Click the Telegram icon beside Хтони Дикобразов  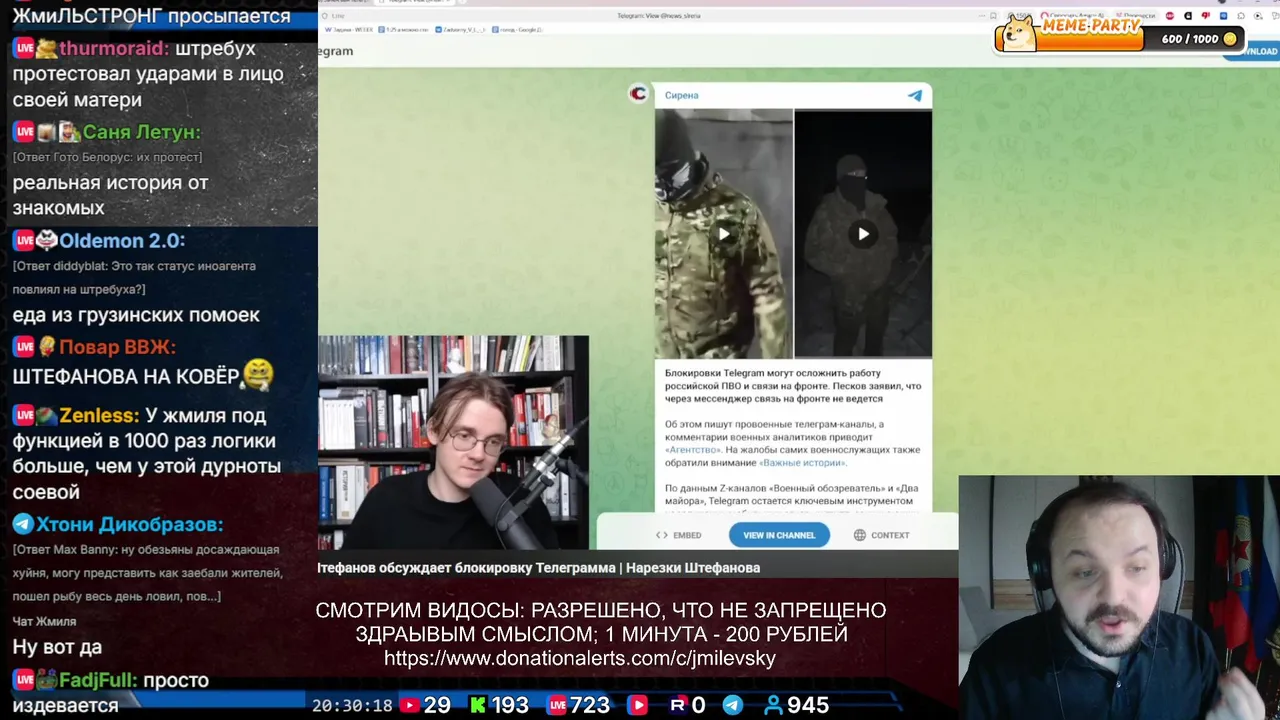click(23, 524)
